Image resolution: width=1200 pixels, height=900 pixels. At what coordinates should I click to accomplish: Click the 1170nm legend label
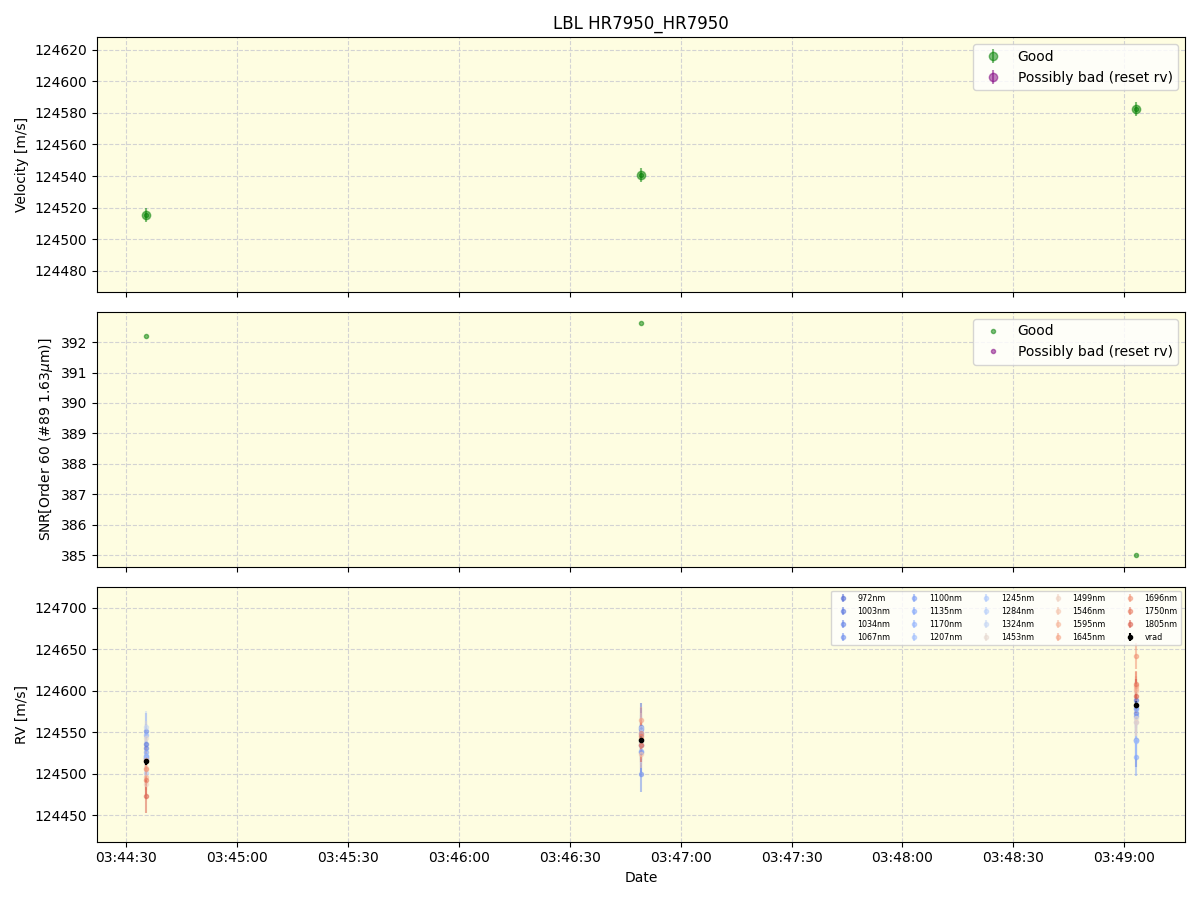tap(946, 624)
